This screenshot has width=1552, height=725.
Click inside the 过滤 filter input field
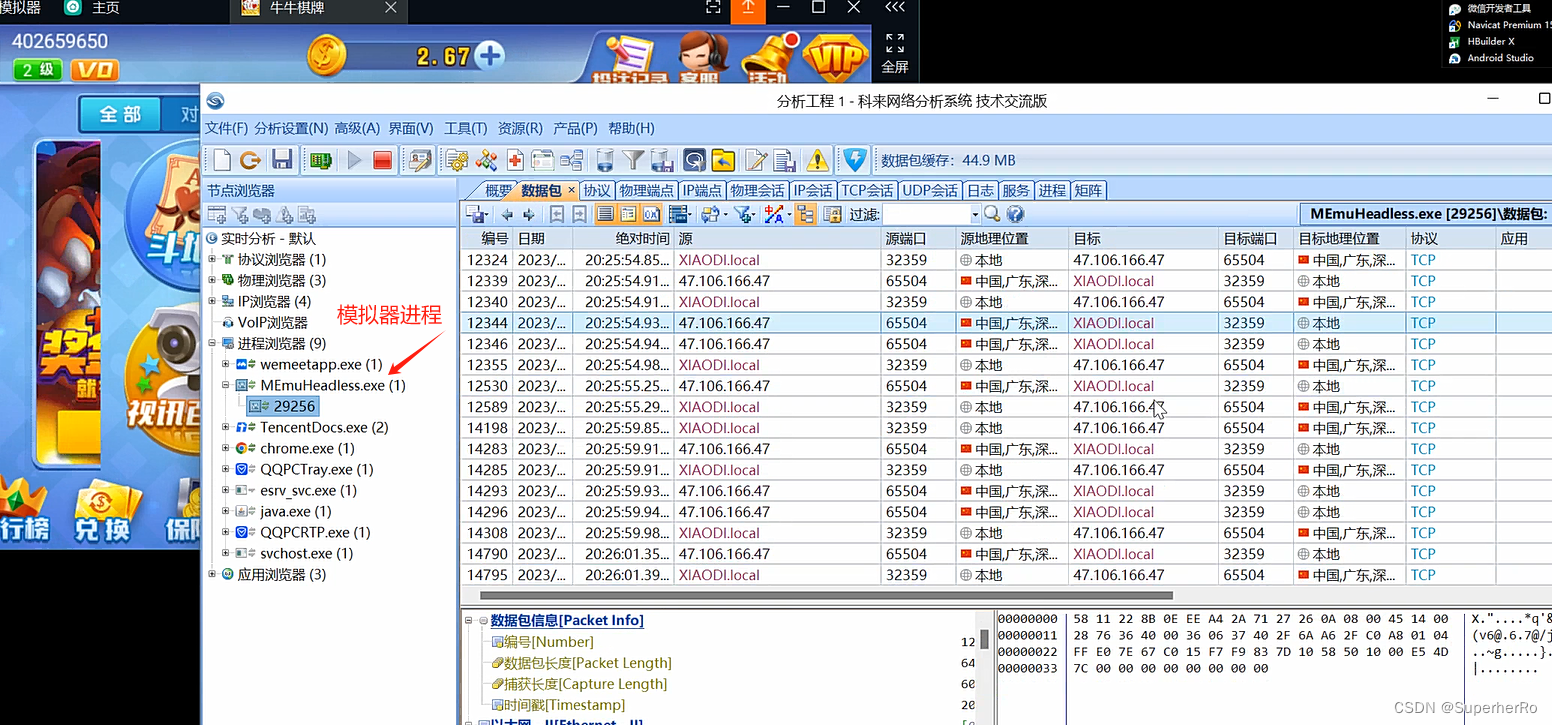click(926, 215)
